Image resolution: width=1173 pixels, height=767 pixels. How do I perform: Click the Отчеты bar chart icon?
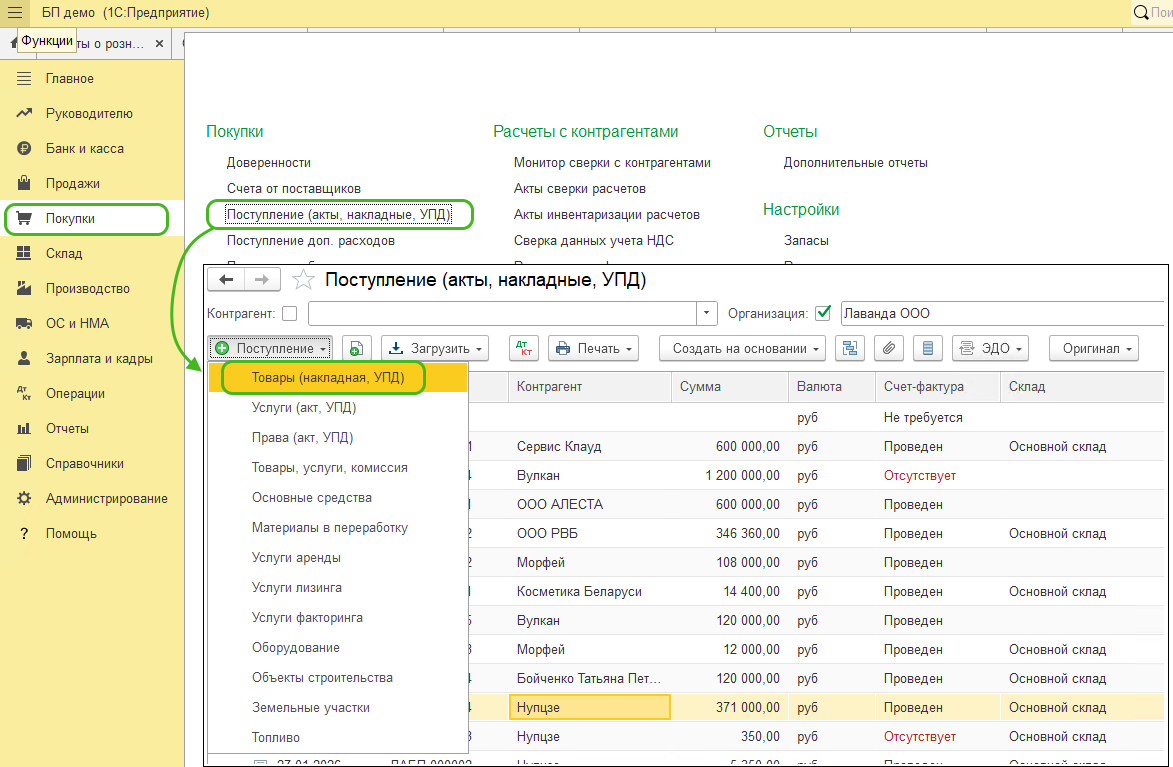pos(24,429)
